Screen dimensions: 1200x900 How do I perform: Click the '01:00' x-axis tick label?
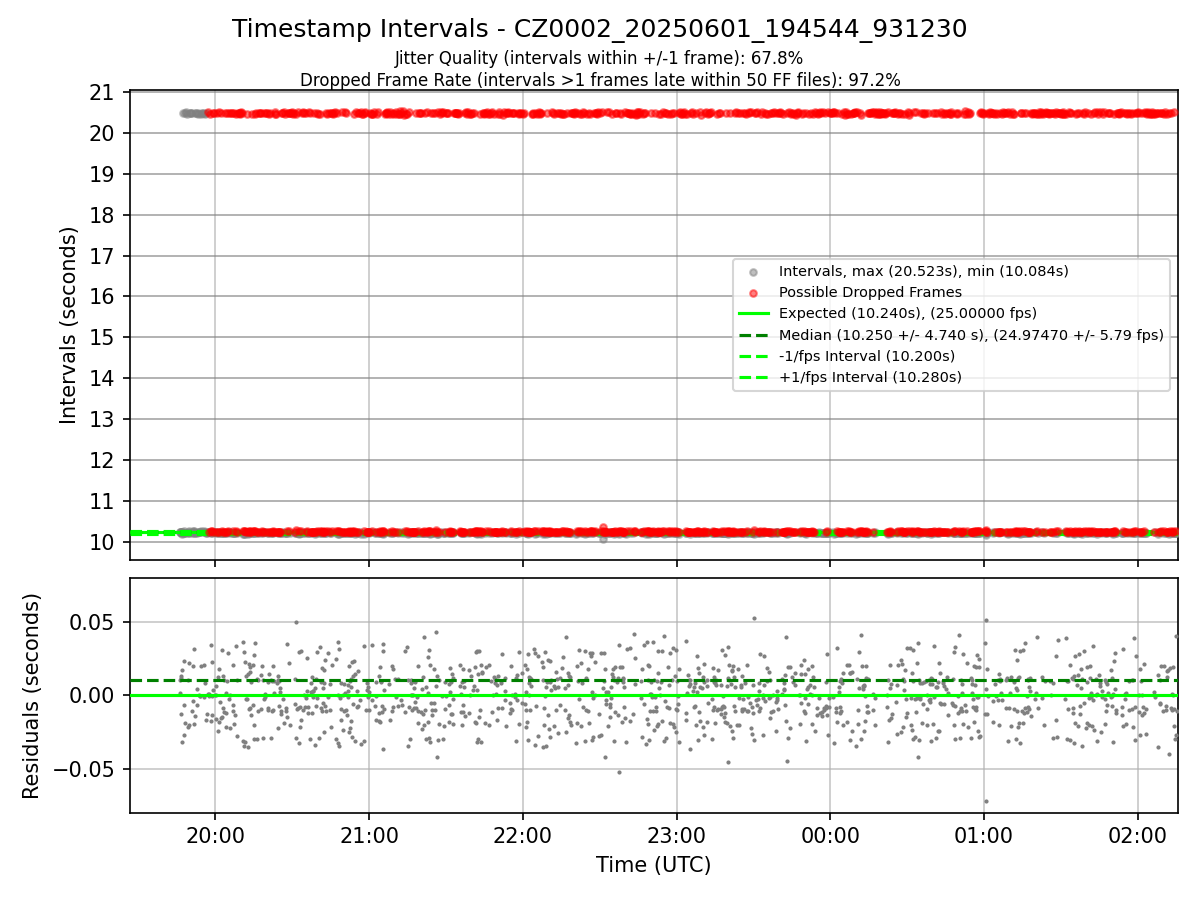pyautogui.click(x=984, y=834)
